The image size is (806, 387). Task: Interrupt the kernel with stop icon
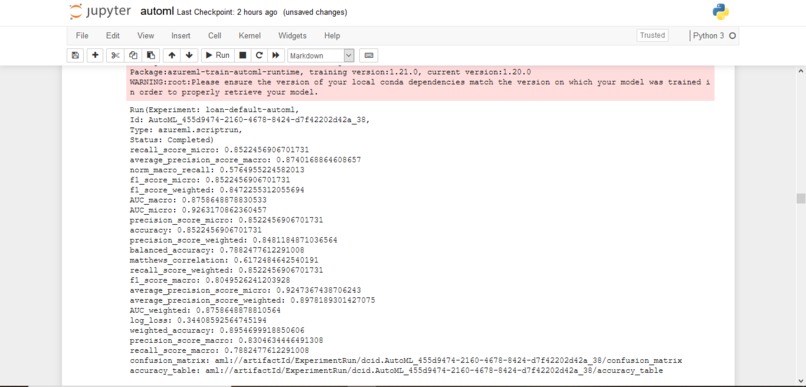tap(243, 55)
